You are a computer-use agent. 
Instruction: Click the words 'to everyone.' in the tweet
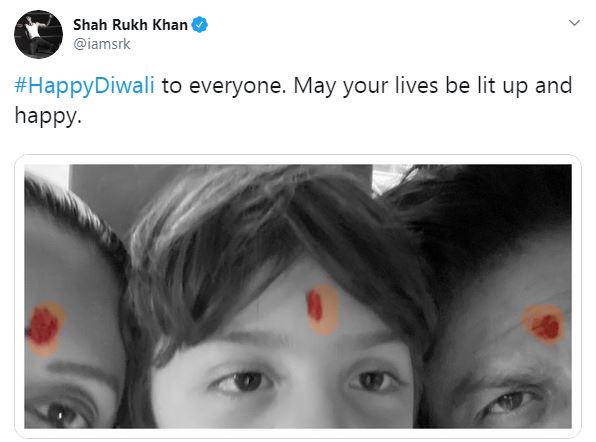[224, 85]
